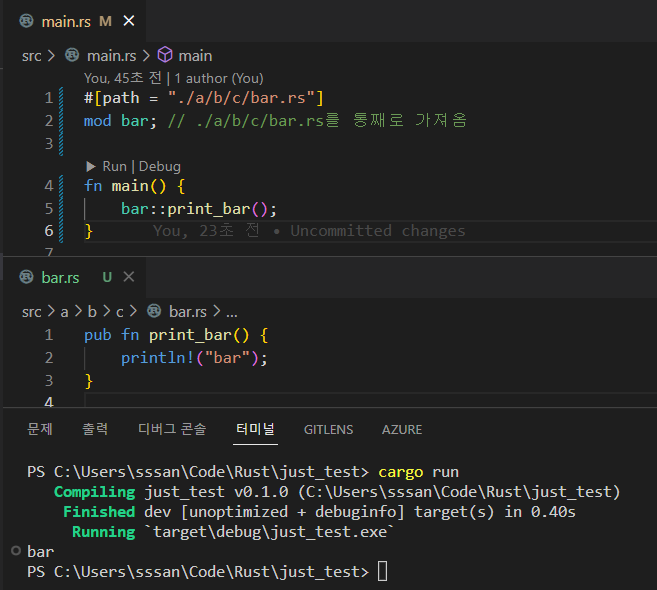
Task: Open the src breadcrumb of main.rs
Action: tap(32, 56)
